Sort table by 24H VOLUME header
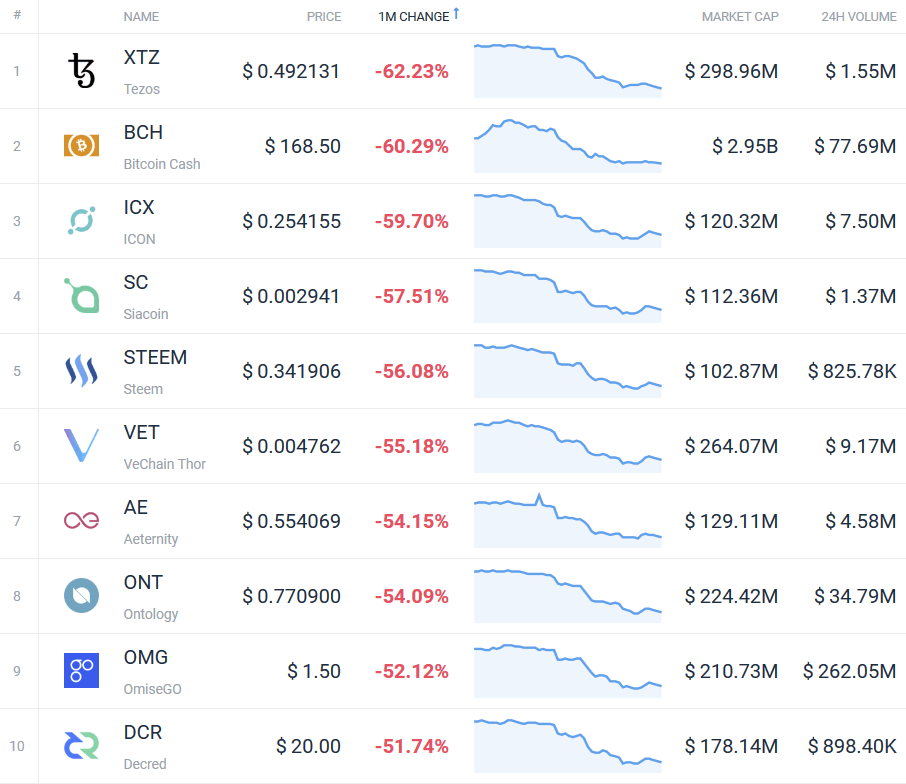Image resolution: width=906 pixels, height=784 pixels. 859,17
